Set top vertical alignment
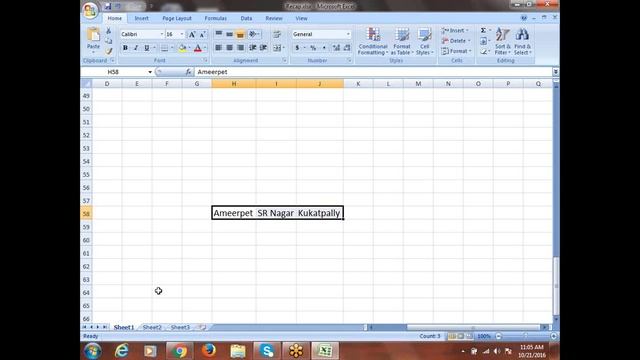 219,34
